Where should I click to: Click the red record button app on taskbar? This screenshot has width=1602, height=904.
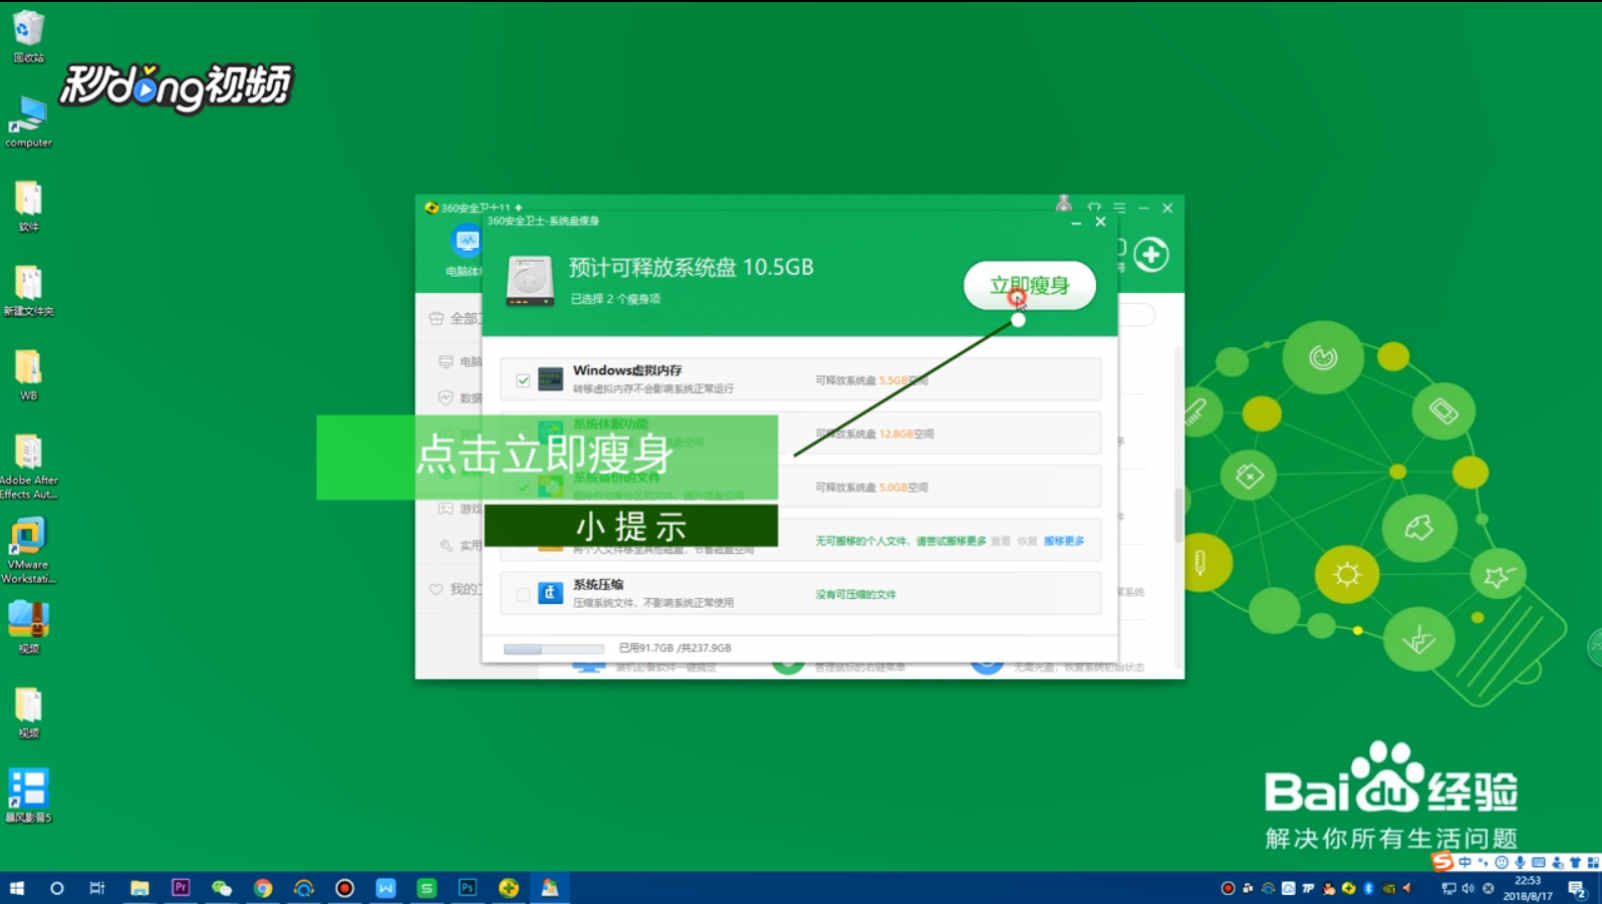[345, 888]
